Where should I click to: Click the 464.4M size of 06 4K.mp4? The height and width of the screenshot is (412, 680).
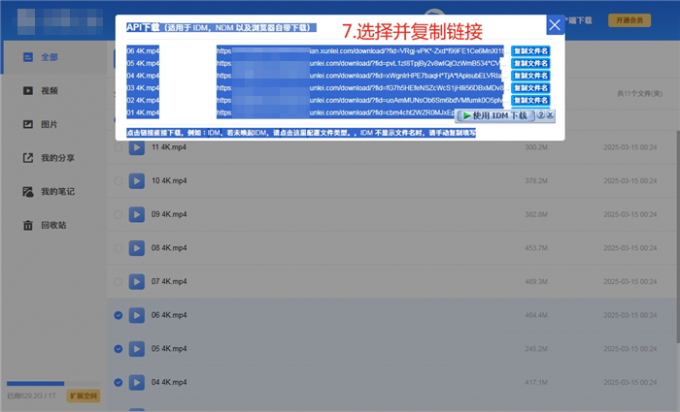coord(536,315)
